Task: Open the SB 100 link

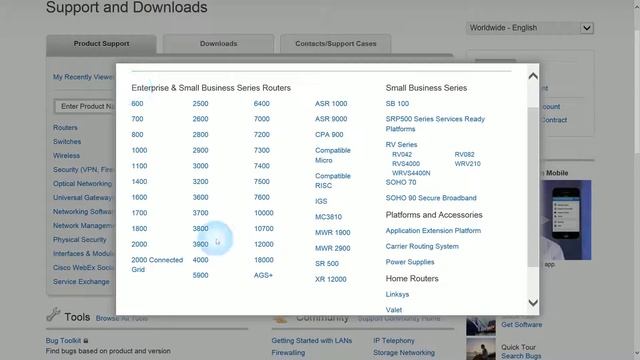Action: 397,104
